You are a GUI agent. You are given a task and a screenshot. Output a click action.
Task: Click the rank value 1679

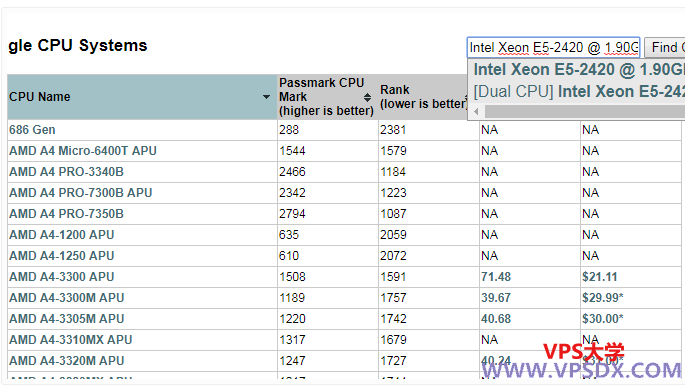pyautogui.click(x=393, y=339)
